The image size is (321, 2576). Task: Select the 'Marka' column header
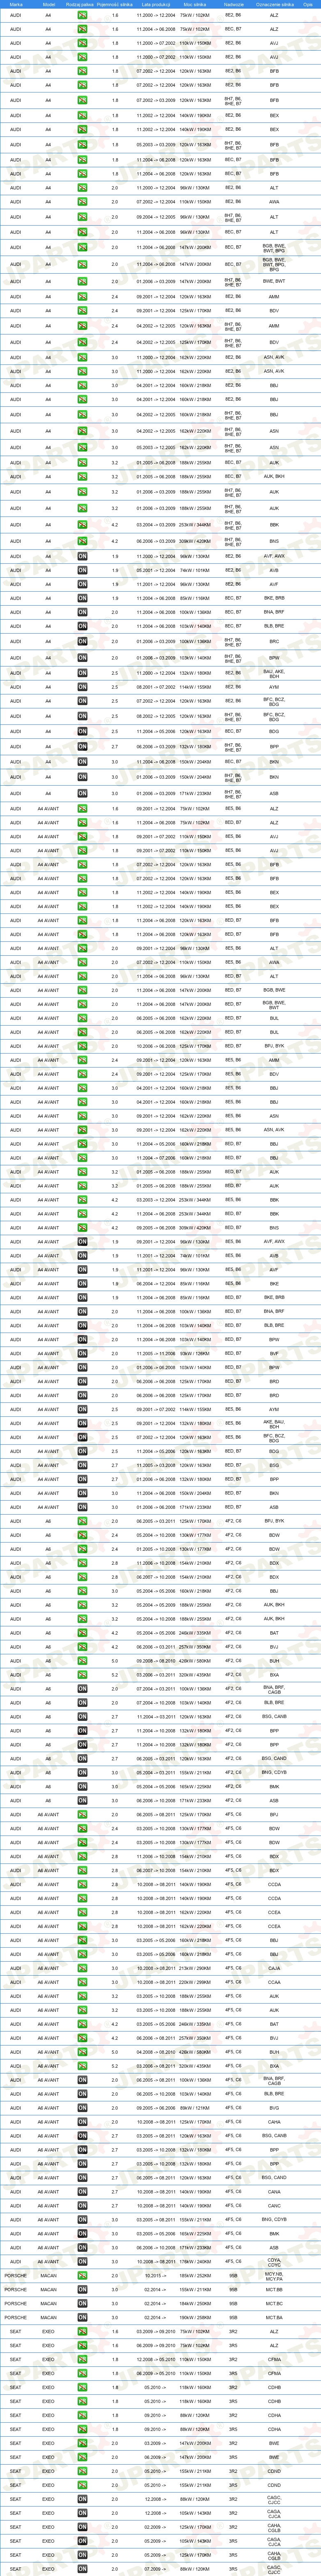pyautogui.click(x=16, y=4)
